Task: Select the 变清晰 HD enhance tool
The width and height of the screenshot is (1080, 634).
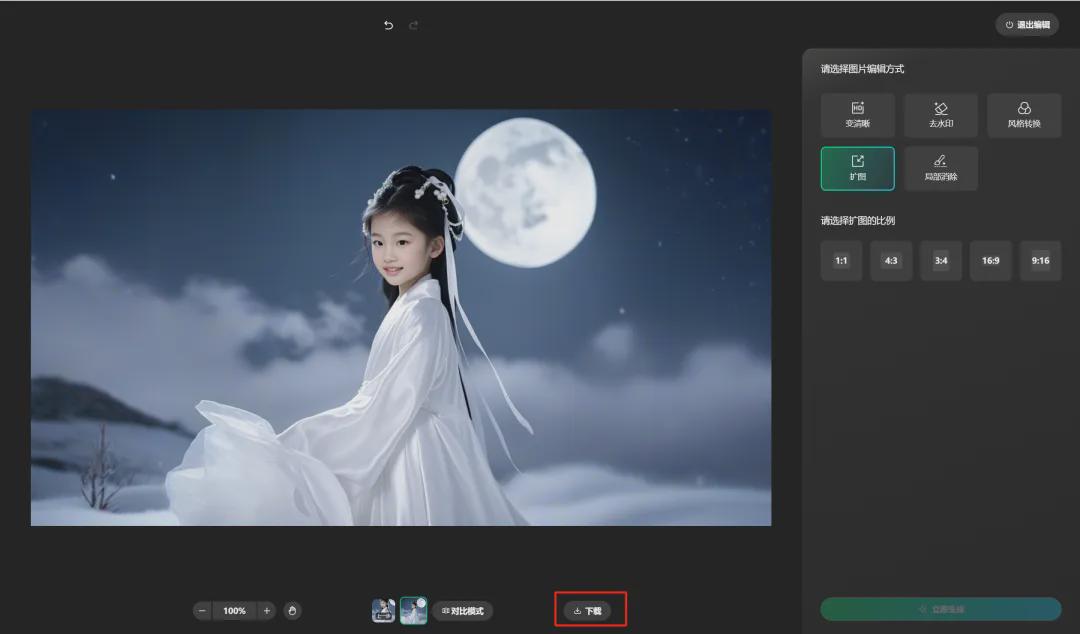Action: click(x=857, y=115)
